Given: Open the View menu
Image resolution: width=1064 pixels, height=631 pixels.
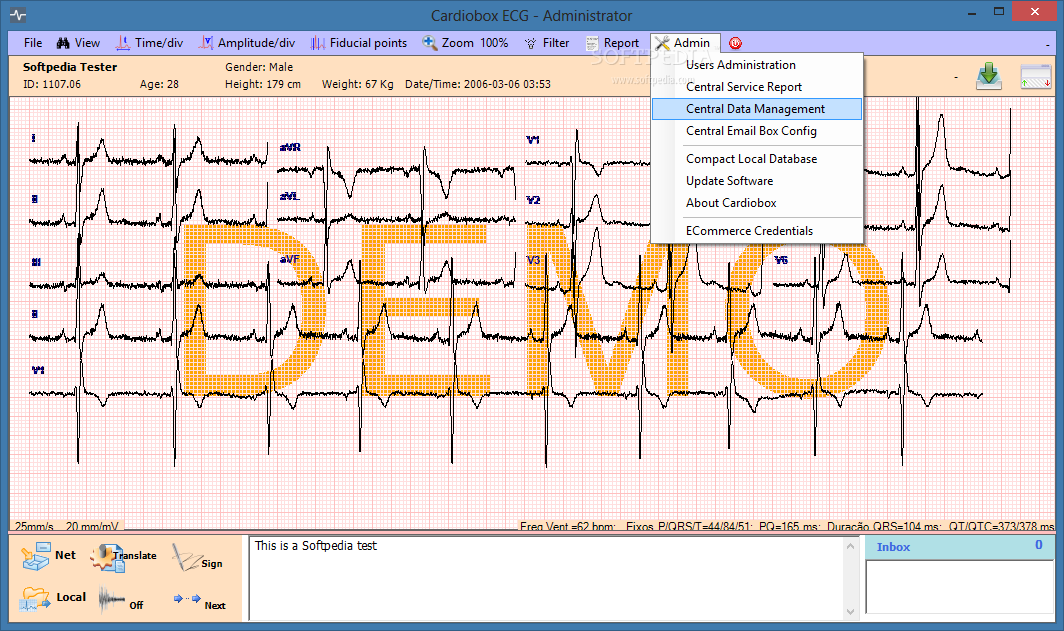Looking at the screenshot, I should [x=78, y=43].
